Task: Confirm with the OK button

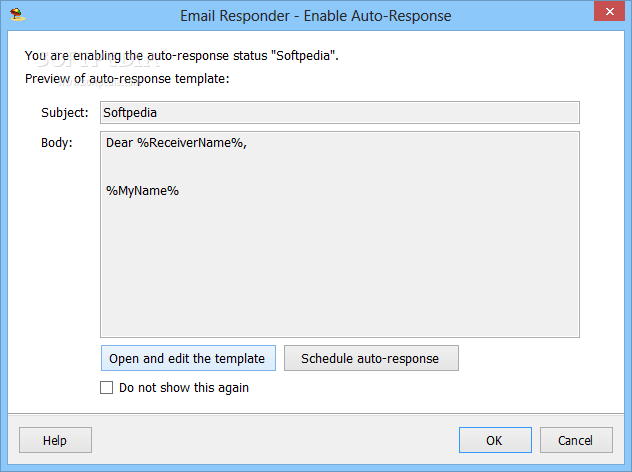Action: point(495,440)
